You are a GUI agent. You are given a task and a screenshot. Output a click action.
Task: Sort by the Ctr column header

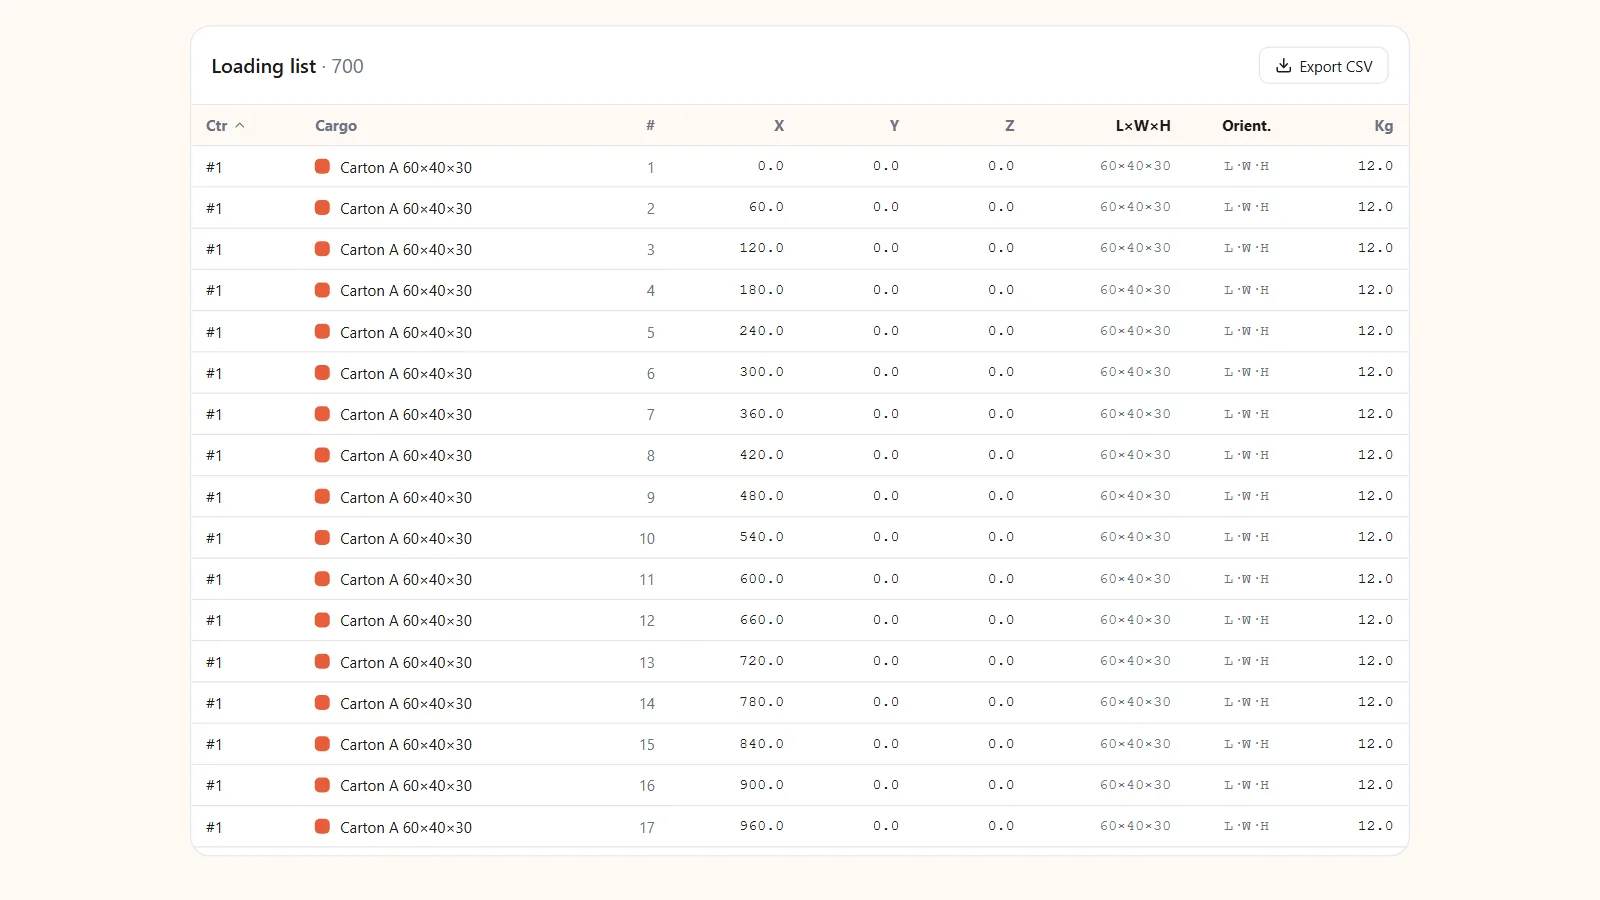[225, 126]
